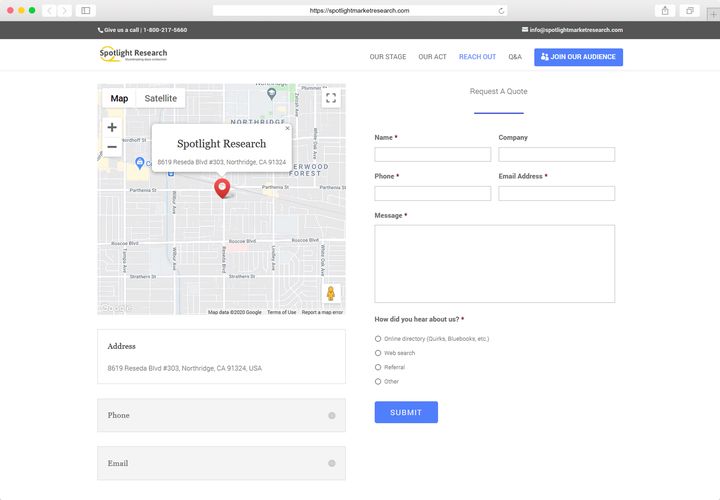Screen dimensions: 720x500
Task: Zoom out on the map
Action: pyautogui.click(x=112, y=147)
